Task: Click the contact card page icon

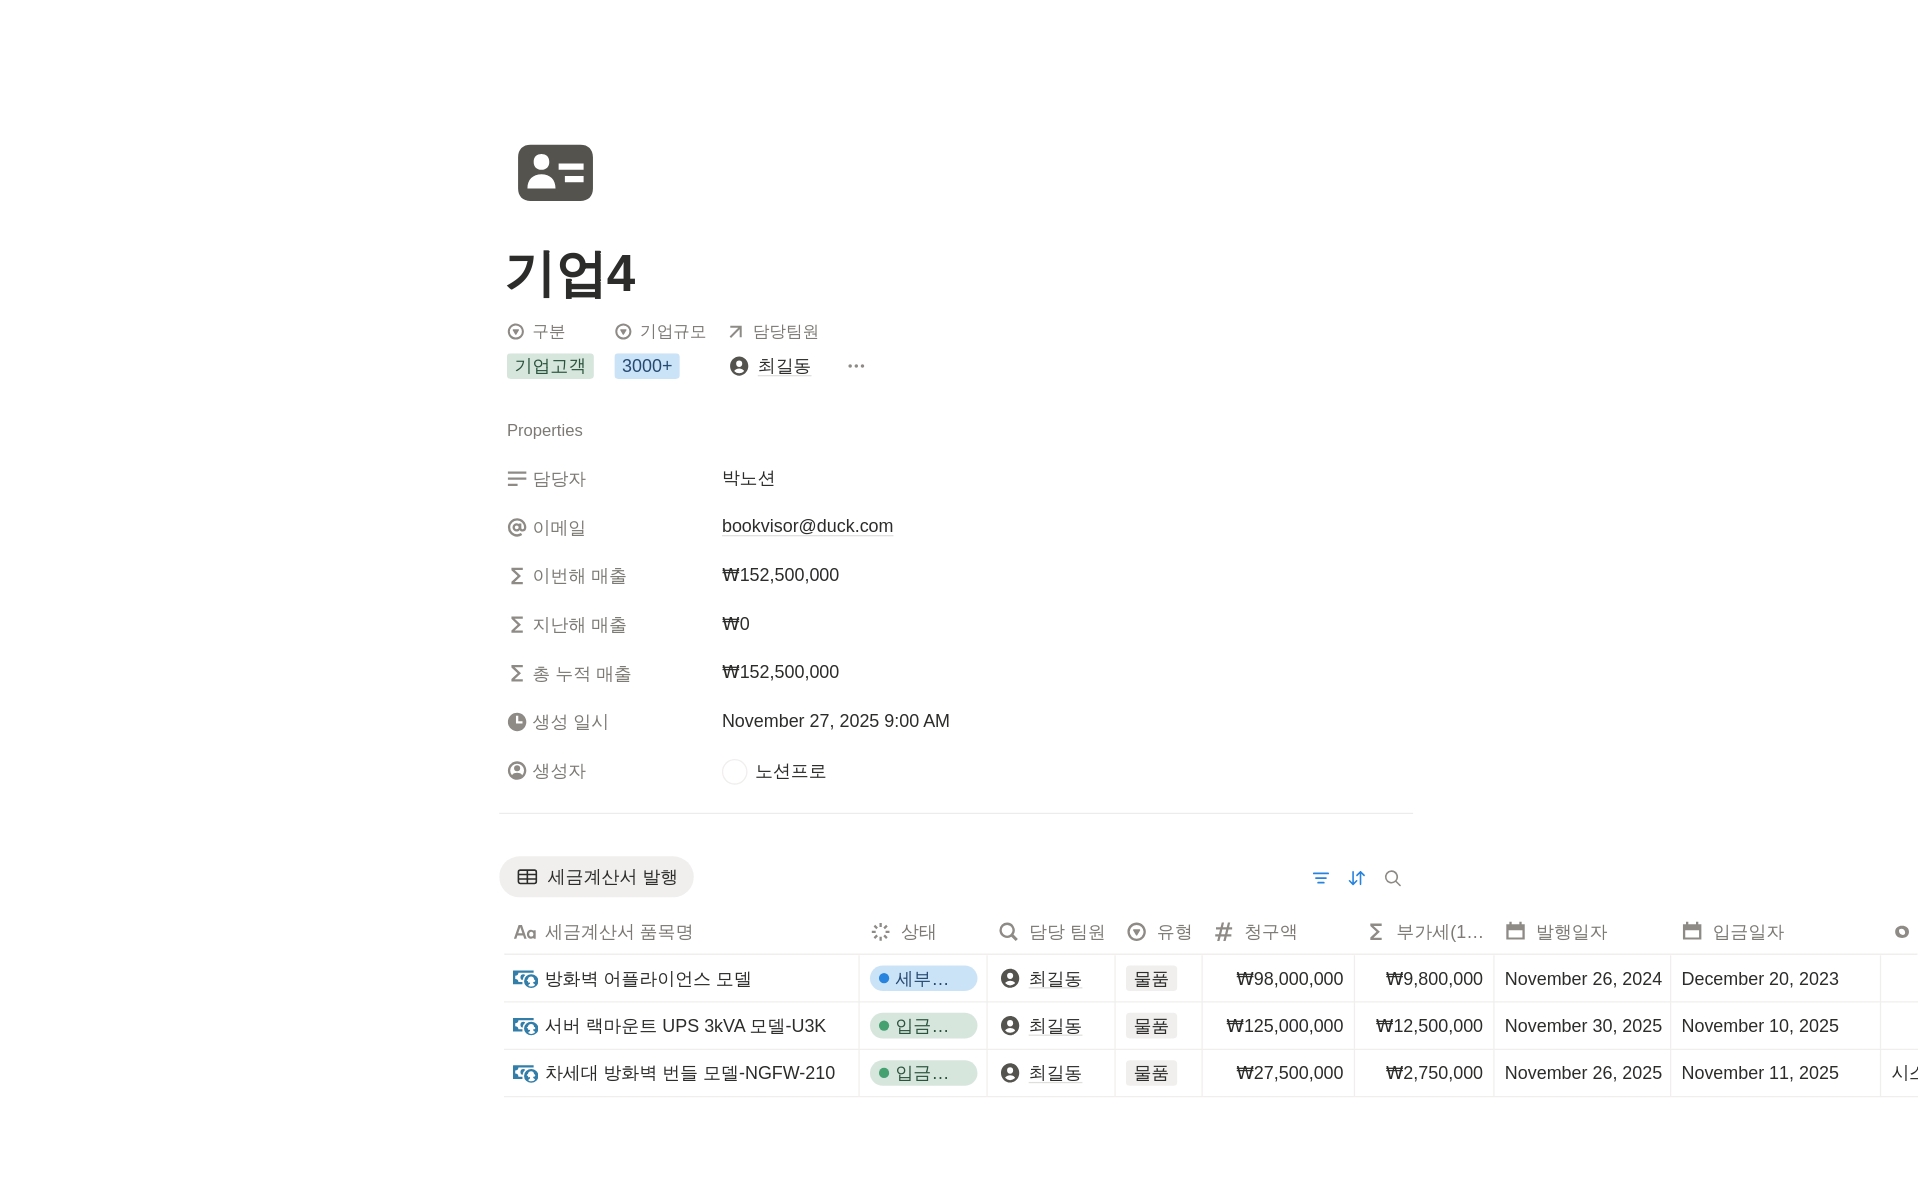Action: [555, 173]
